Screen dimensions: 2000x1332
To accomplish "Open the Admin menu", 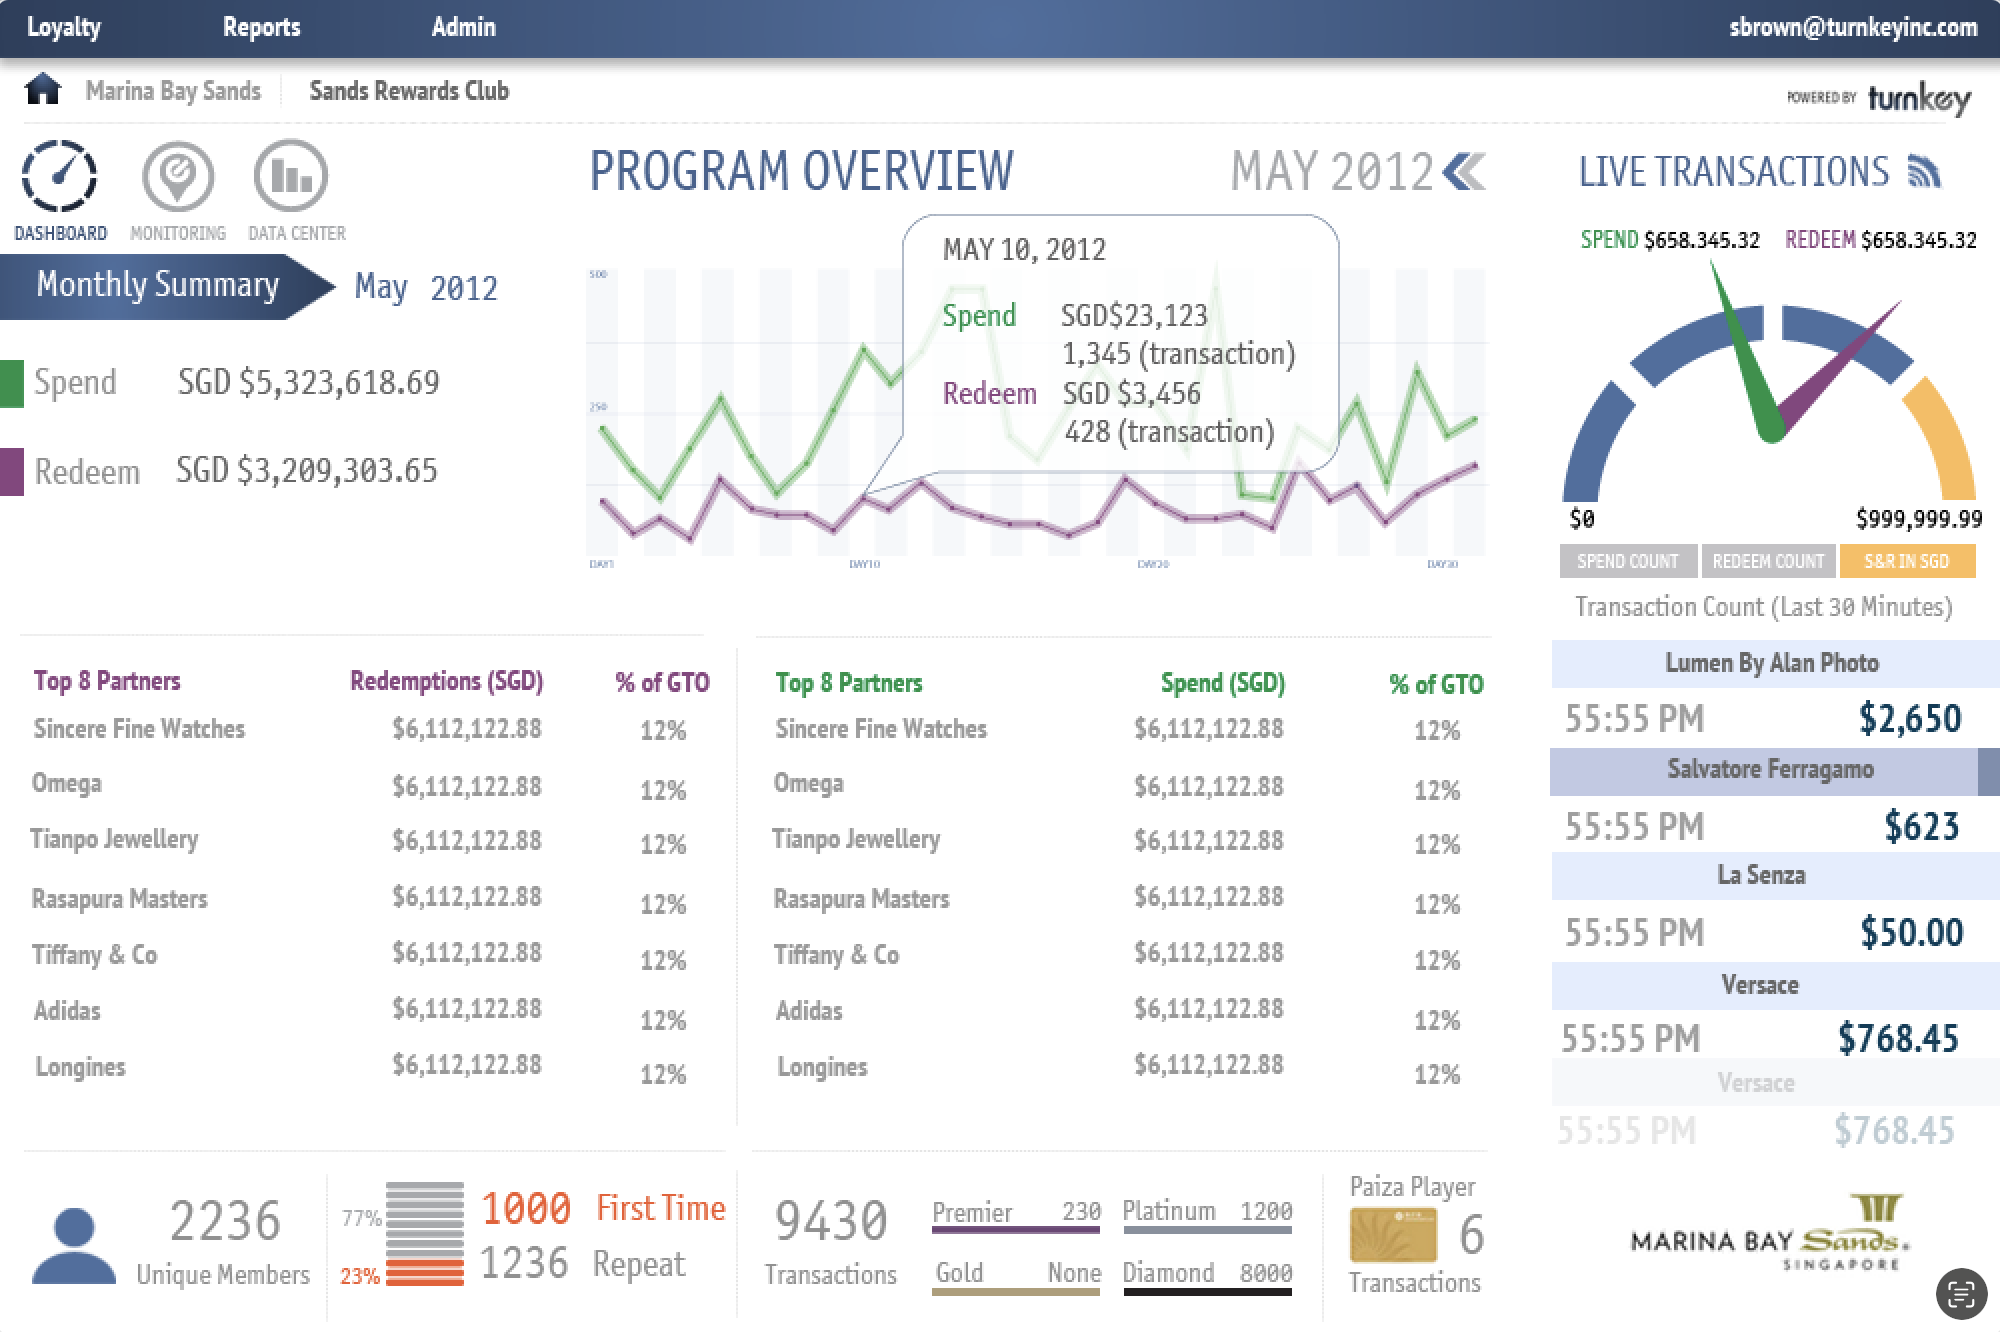I will coord(463,27).
